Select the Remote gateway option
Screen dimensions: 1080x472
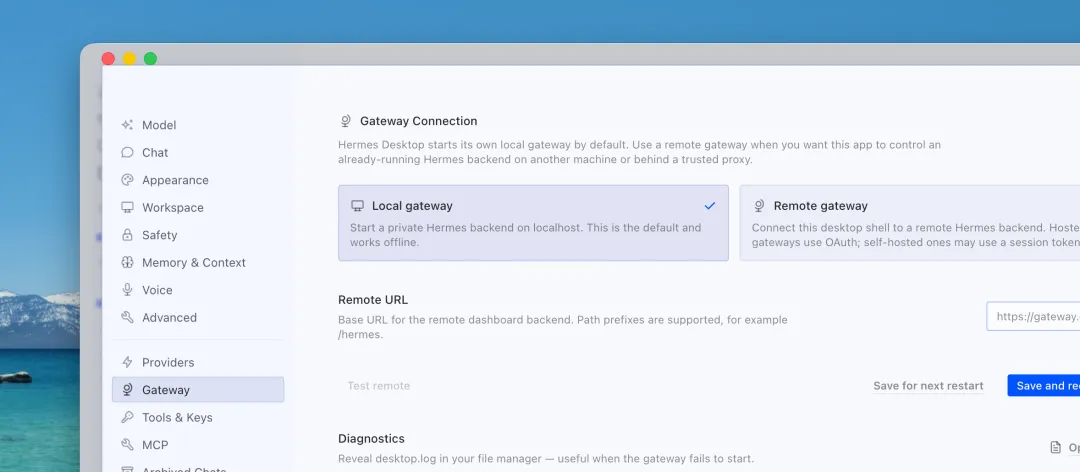(x=910, y=223)
